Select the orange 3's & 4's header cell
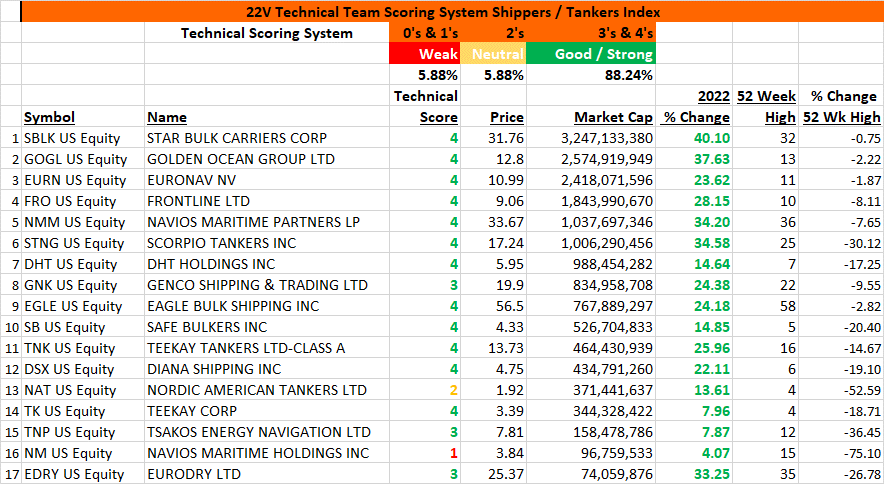 pyautogui.click(x=591, y=33)
